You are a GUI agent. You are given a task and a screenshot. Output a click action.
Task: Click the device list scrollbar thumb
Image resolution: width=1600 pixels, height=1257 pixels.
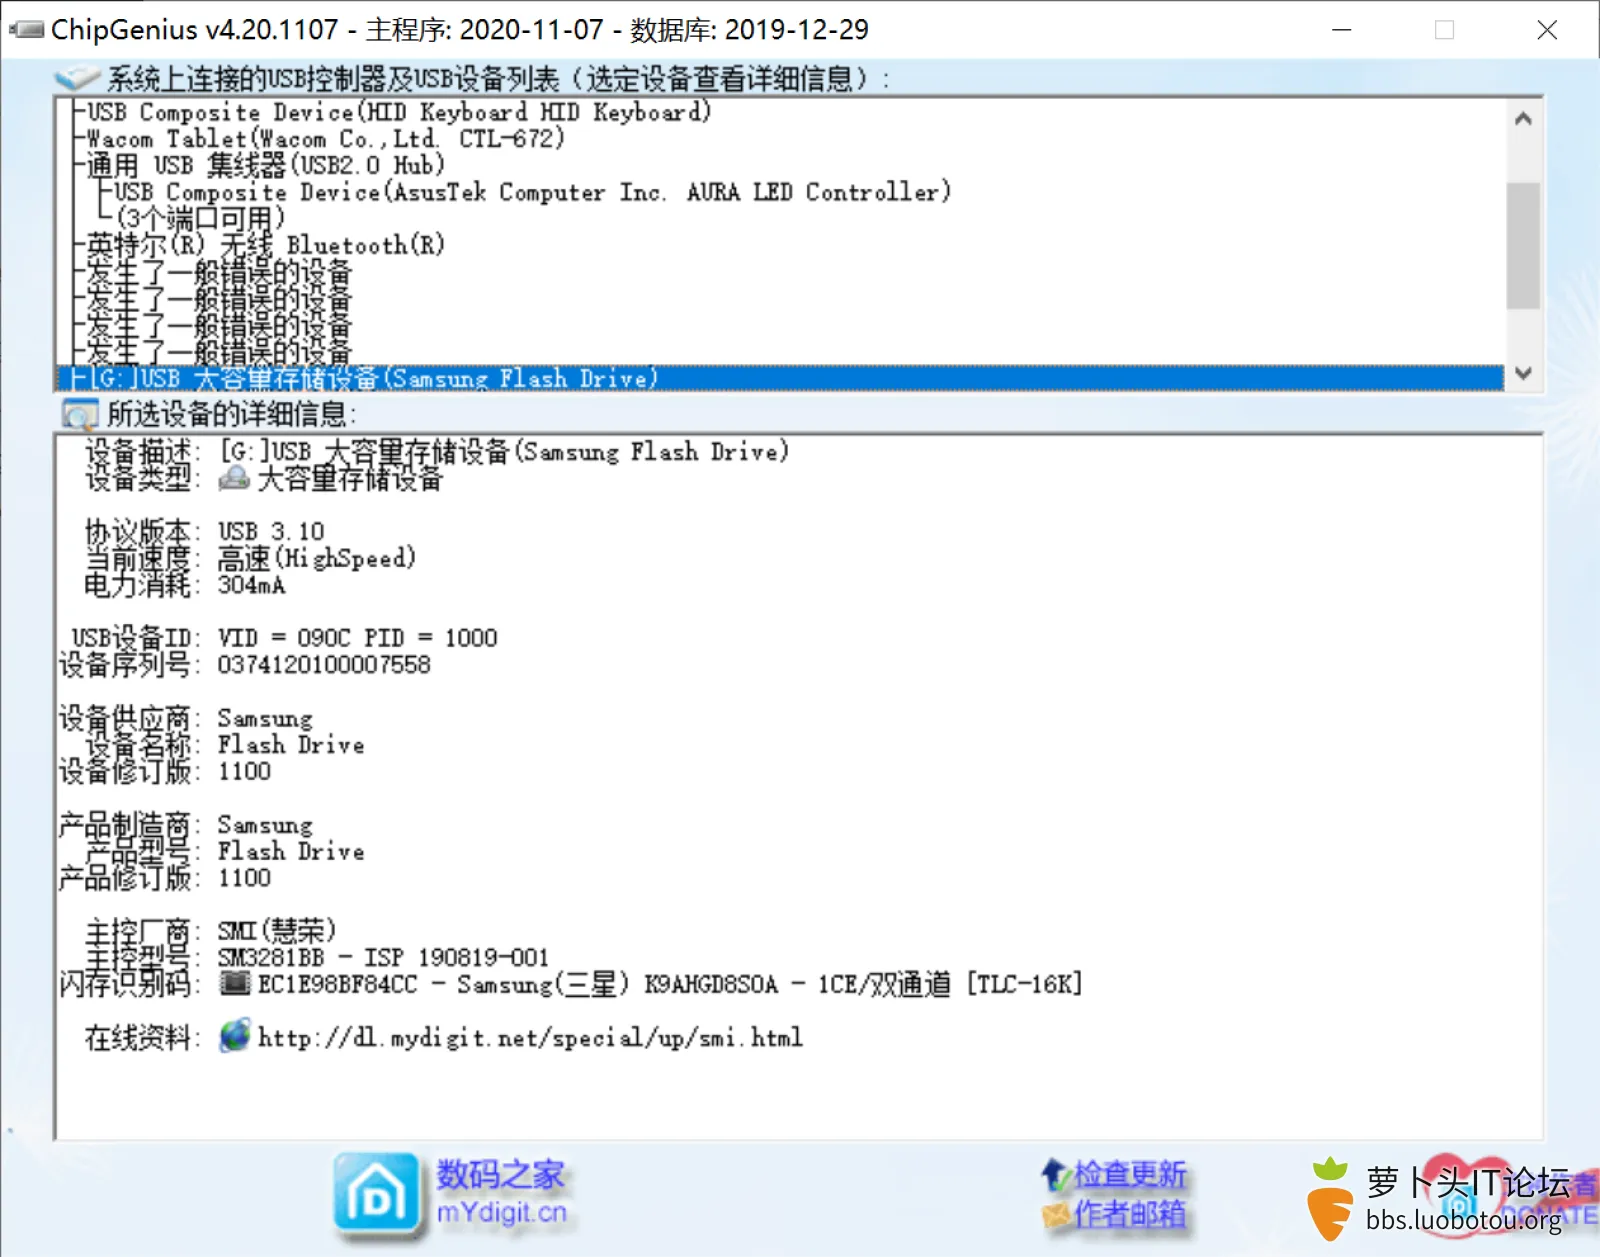[1523, 245]
